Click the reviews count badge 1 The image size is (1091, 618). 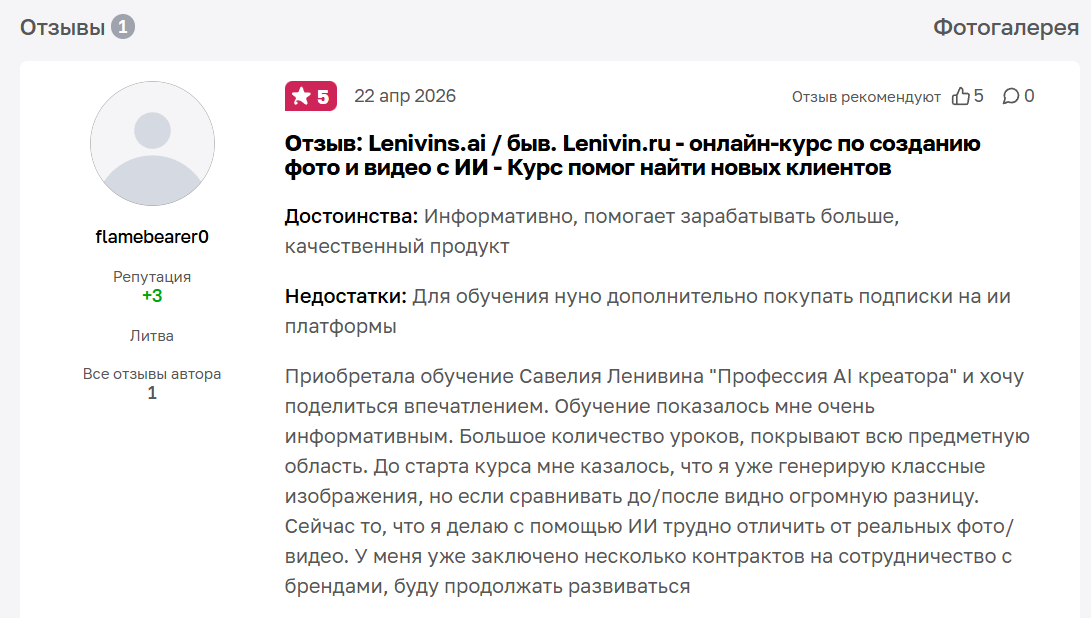[x=123, y=27]
